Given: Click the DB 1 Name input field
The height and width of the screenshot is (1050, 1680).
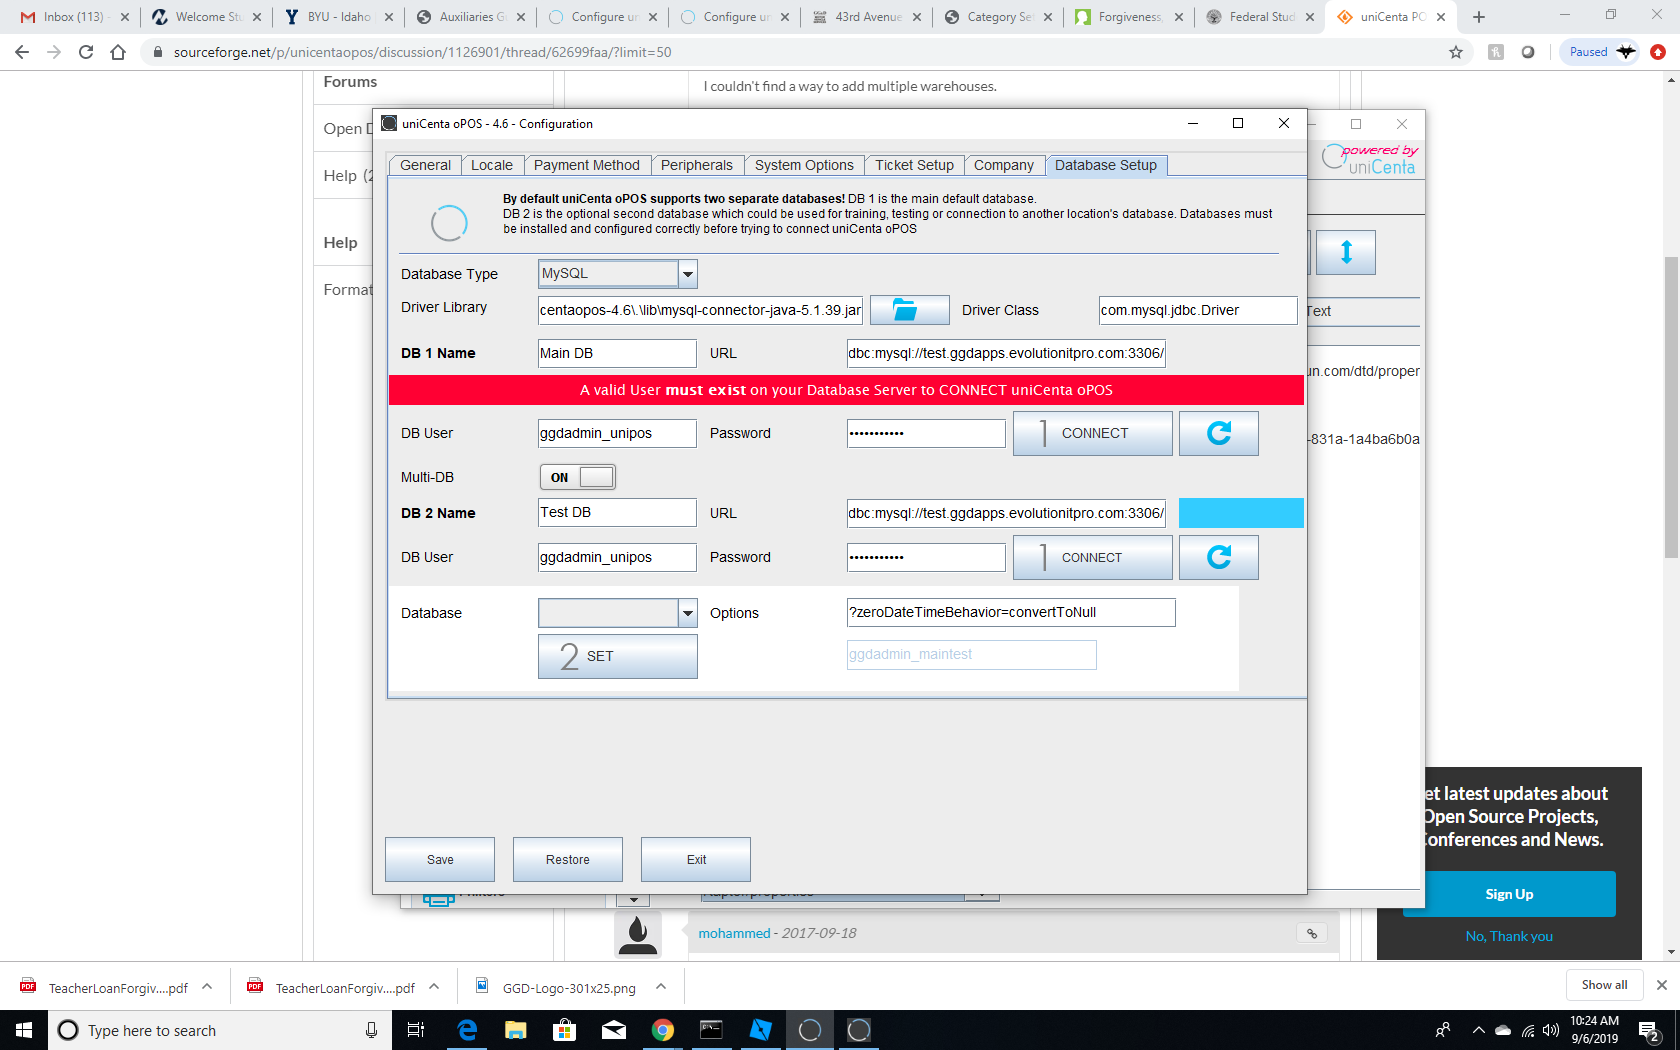Looking at the screenshot, I should 617,353.
